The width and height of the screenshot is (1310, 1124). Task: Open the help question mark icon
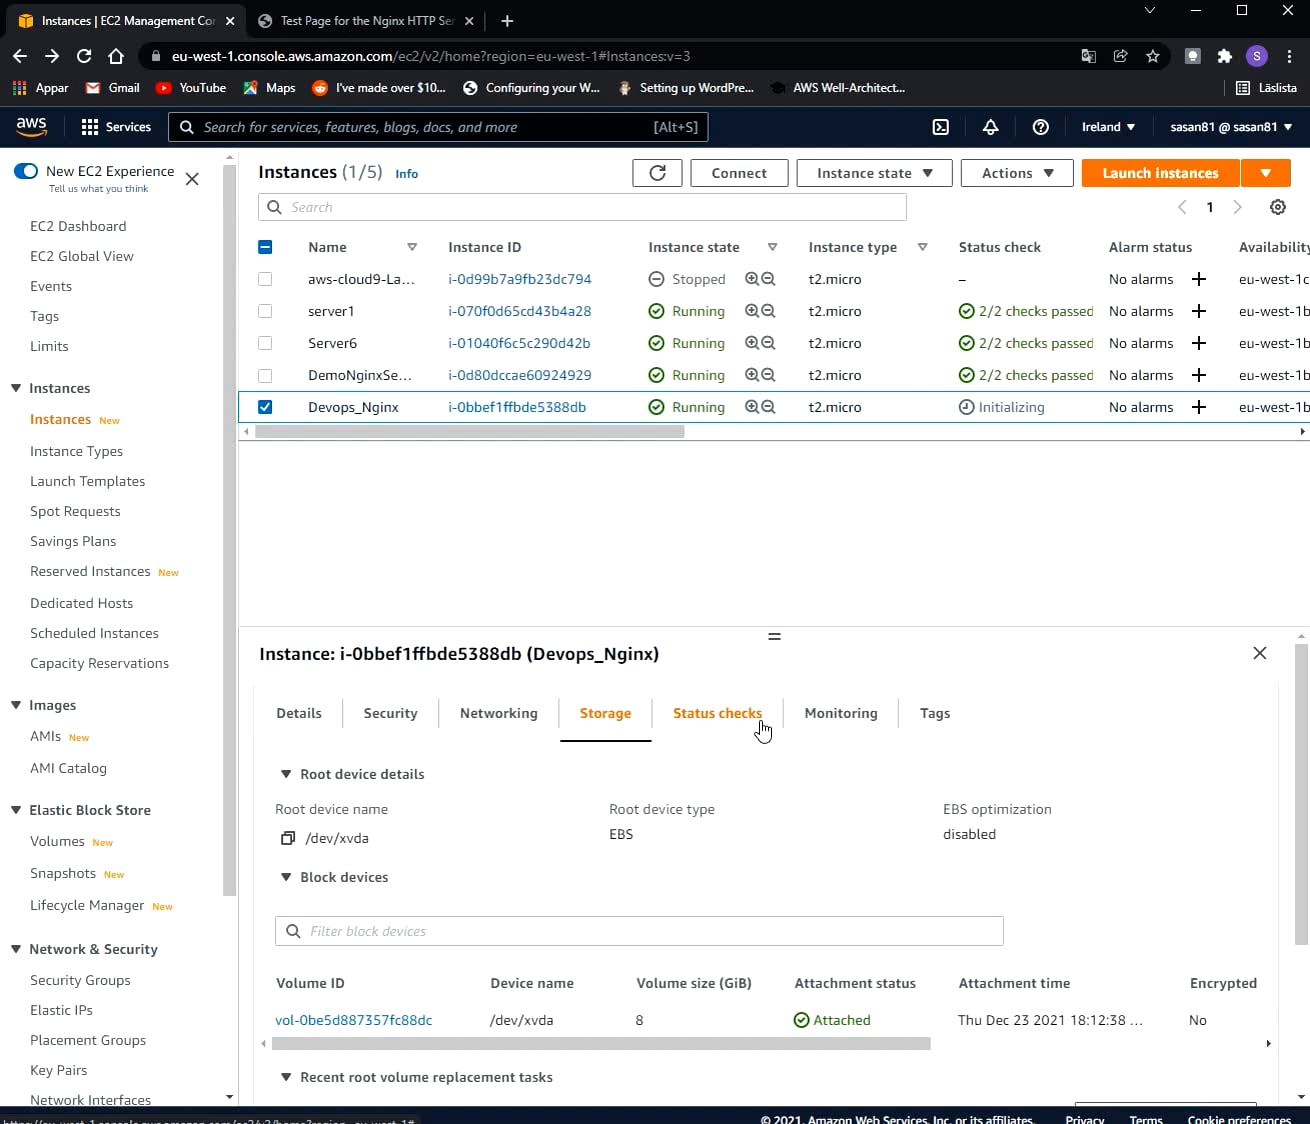pos(1040,127)
